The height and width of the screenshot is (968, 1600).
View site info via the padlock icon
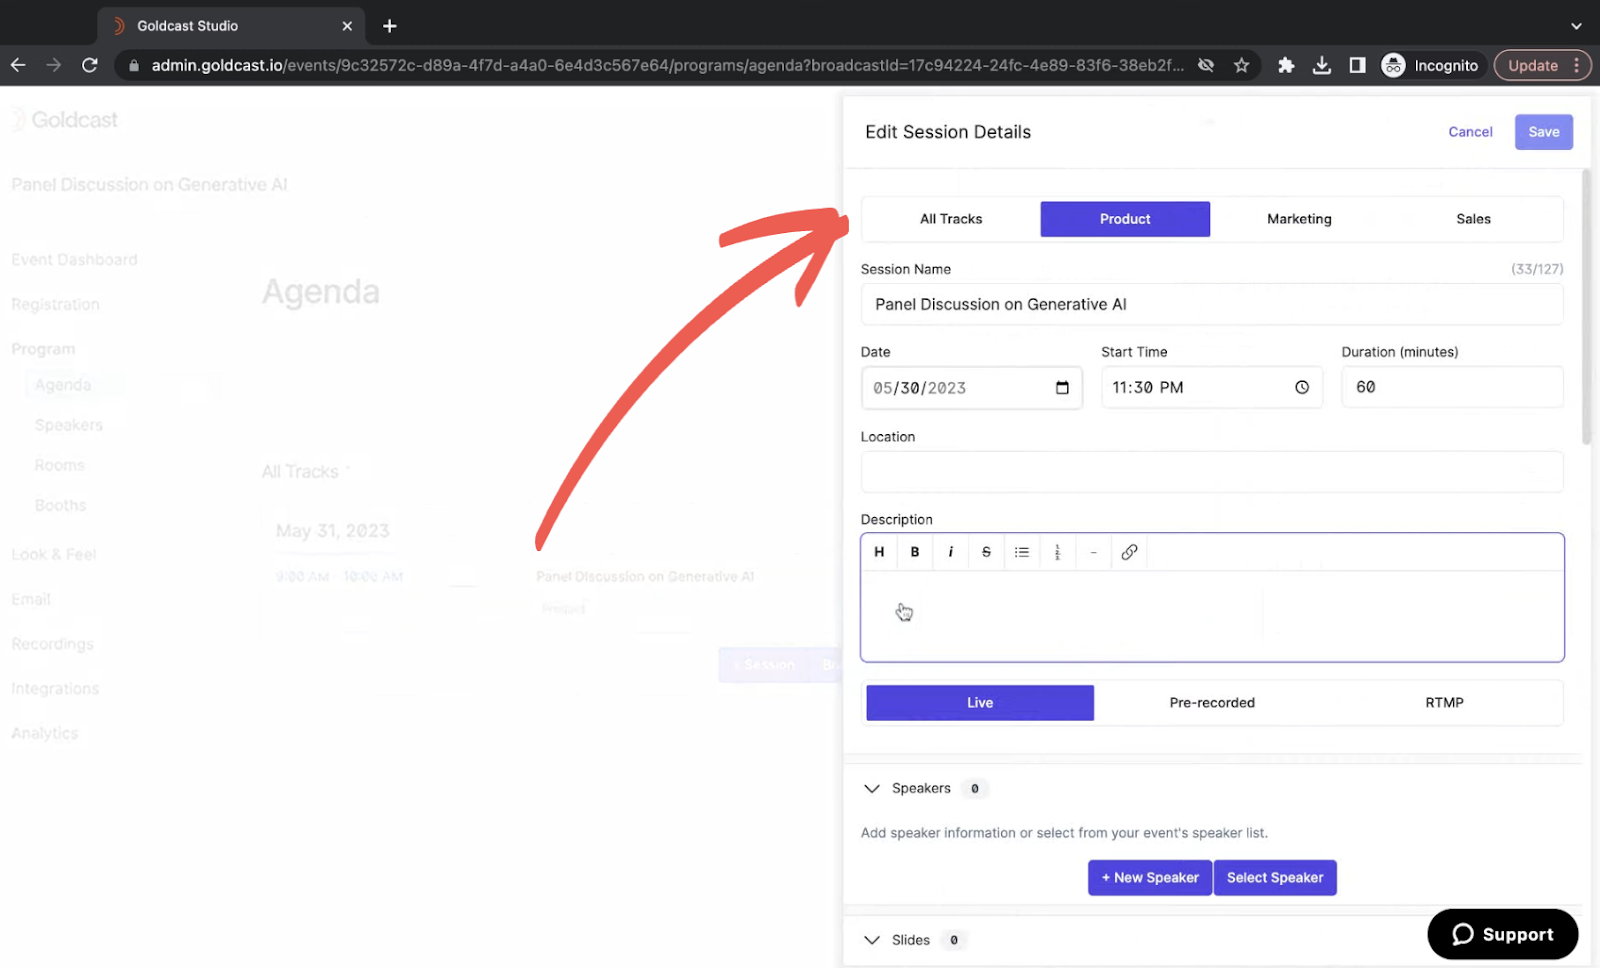(133, 65)
